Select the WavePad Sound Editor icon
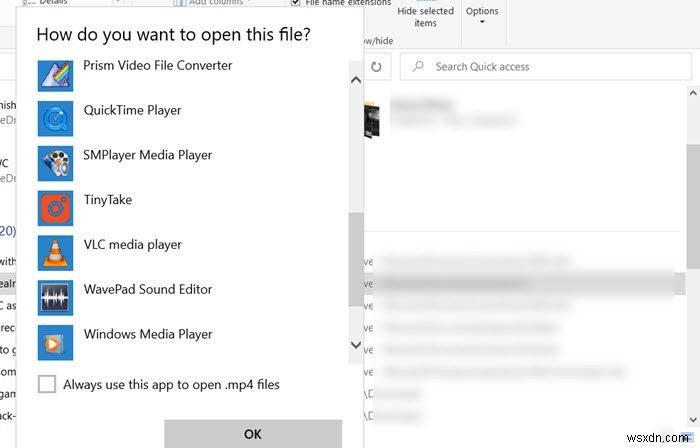Viewport: 700px width, 448px height. (x=55, y=298)
